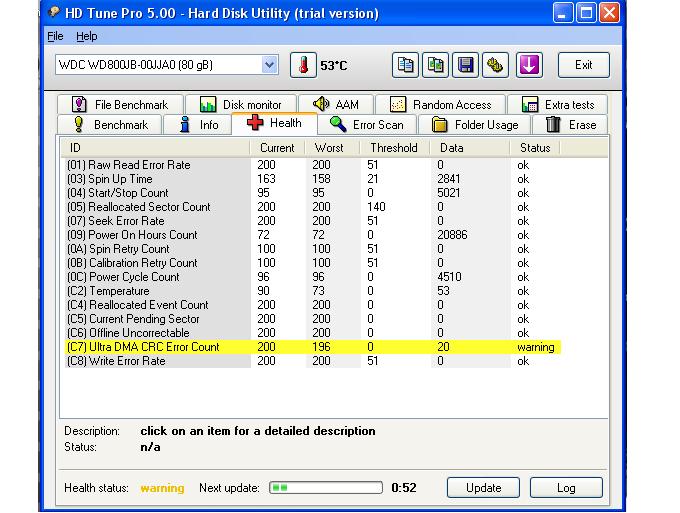Click the 2841 spin up data value
Viewport: 680px width, 513px height.
449,179
